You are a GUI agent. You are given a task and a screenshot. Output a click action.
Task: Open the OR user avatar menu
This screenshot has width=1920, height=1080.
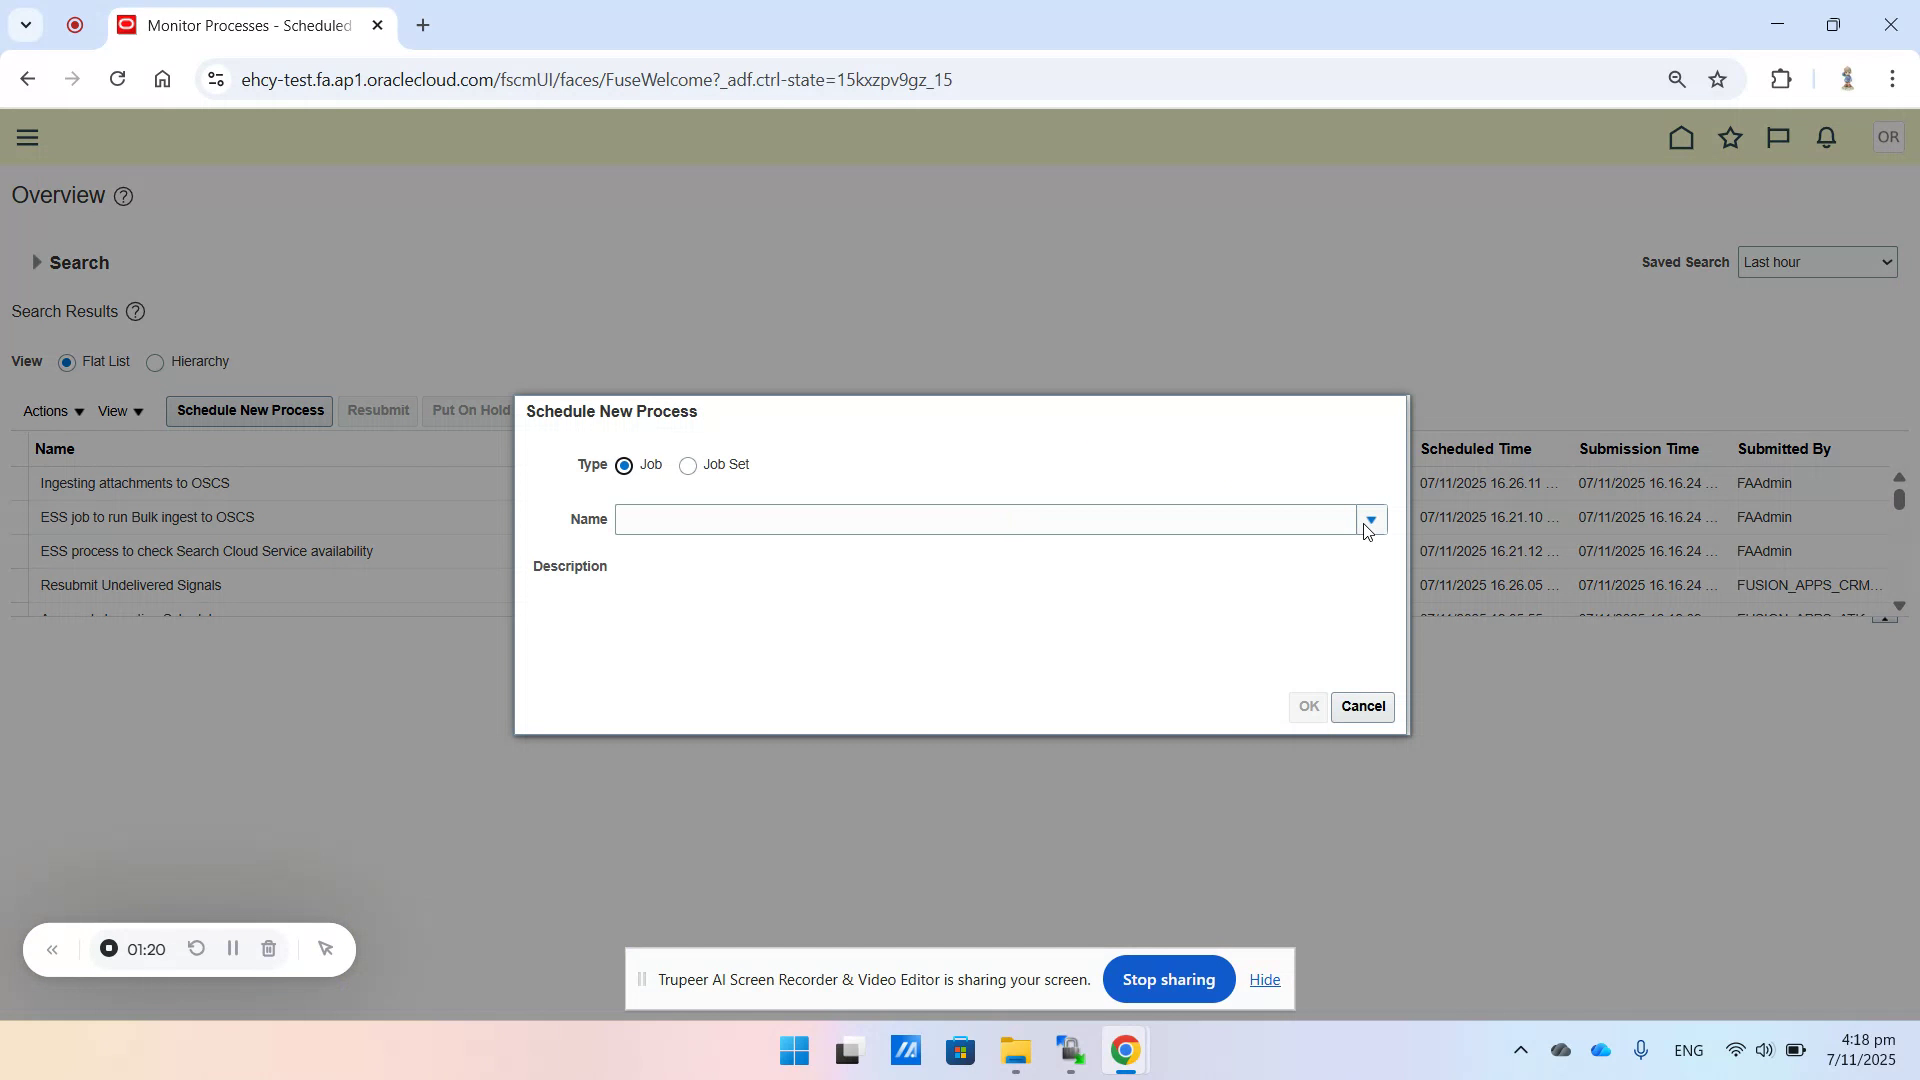coord(1888,137)
